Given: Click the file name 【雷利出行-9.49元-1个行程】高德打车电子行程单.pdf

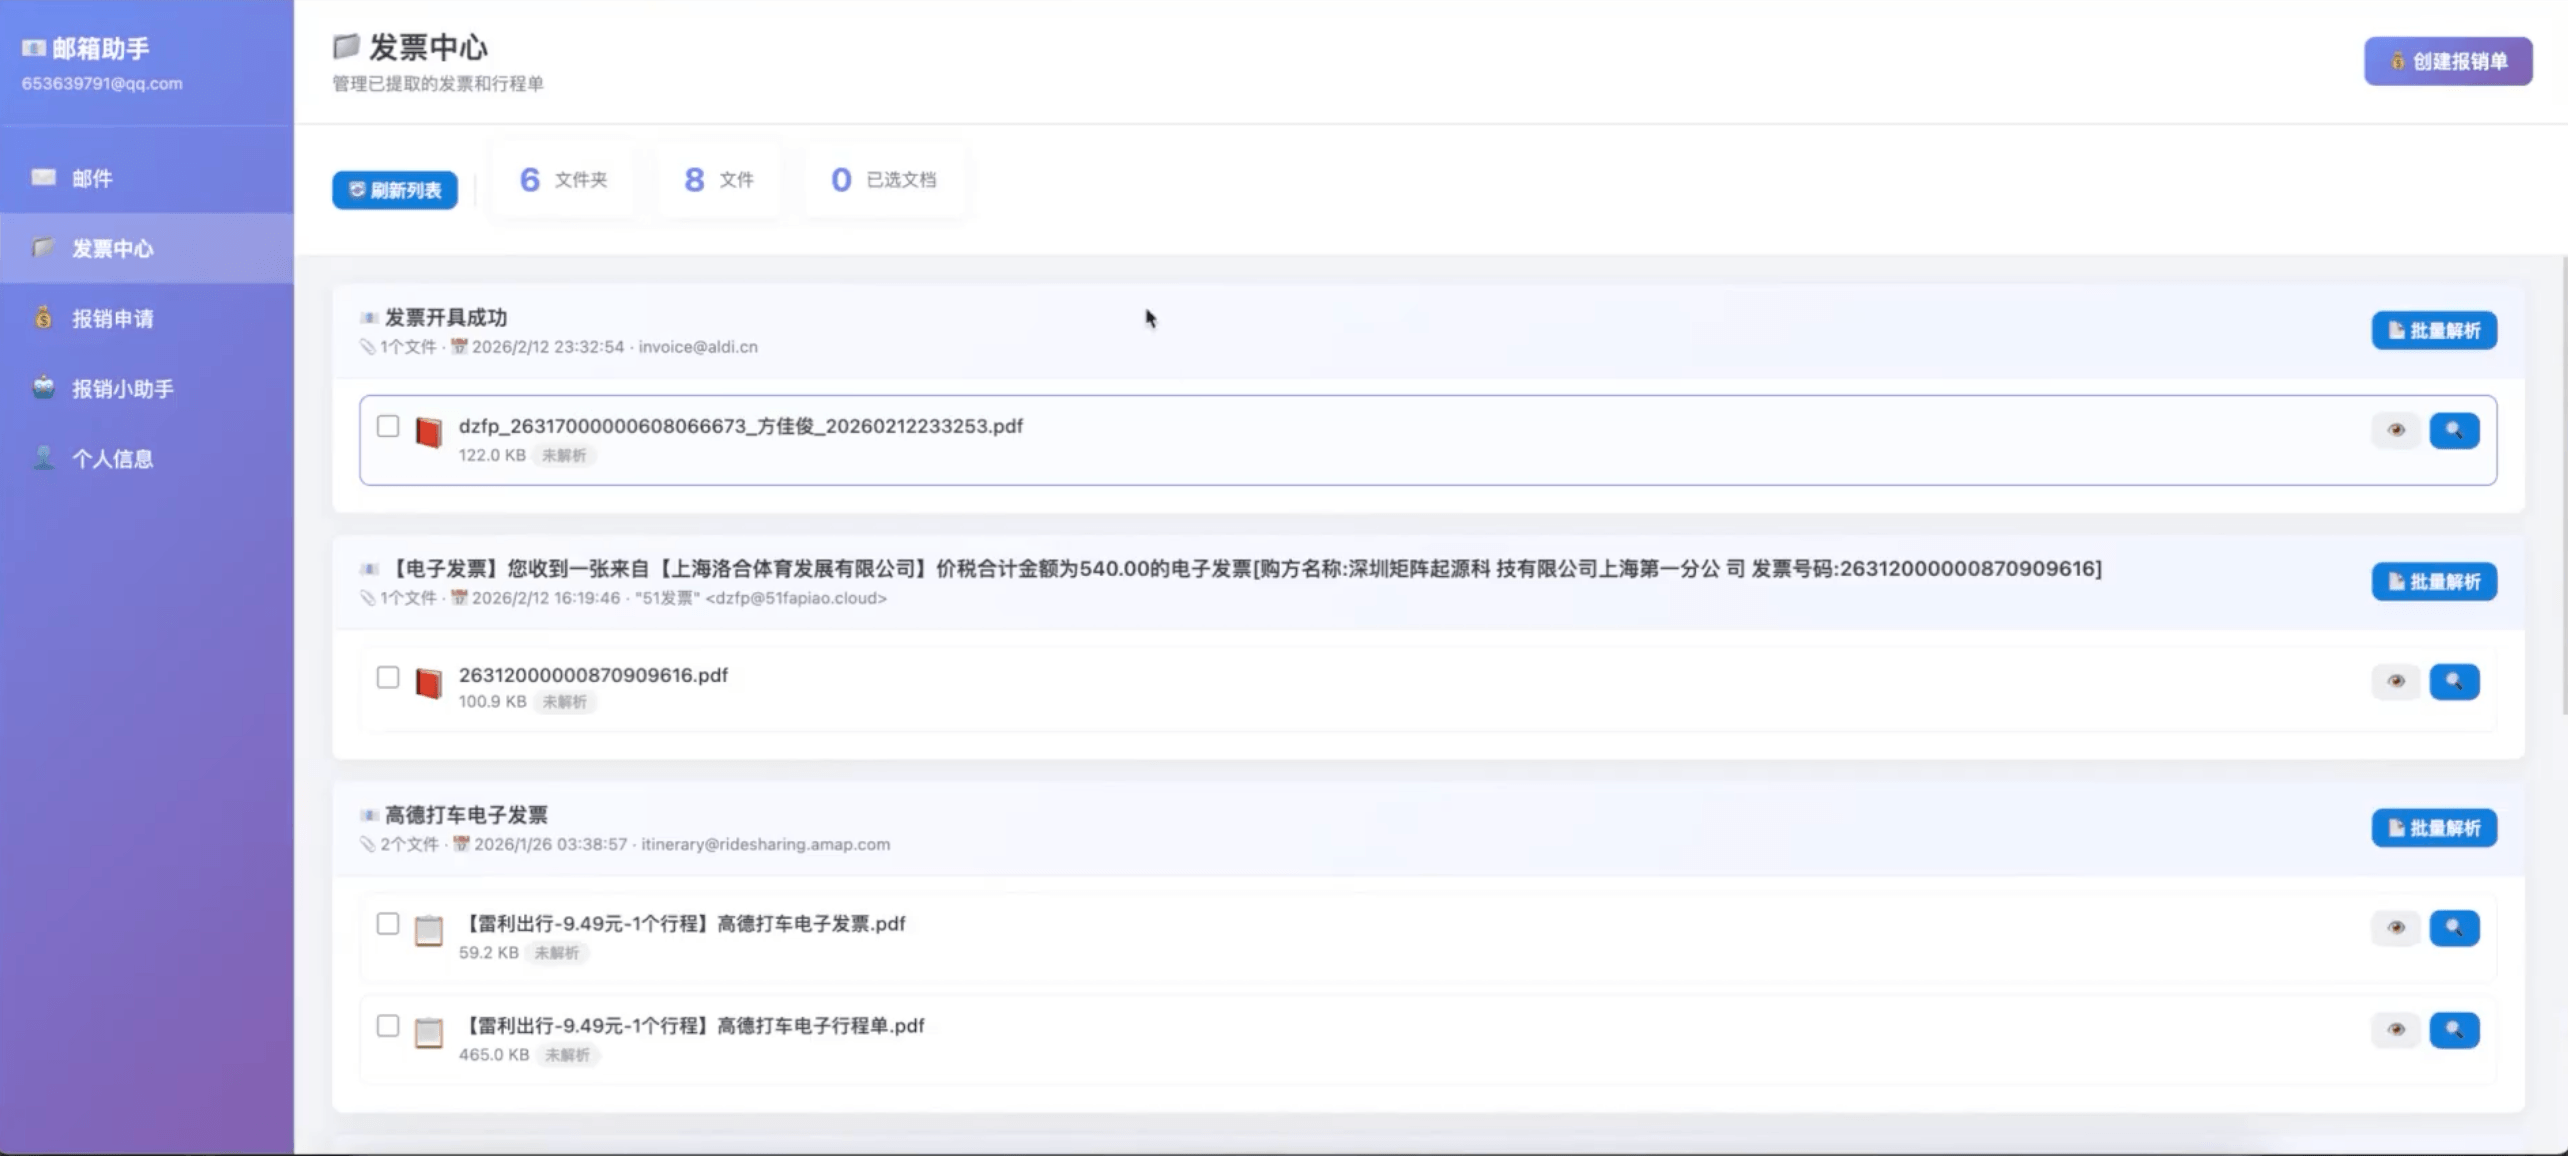Looking at the screenshot, I should tap(692, 1026).
